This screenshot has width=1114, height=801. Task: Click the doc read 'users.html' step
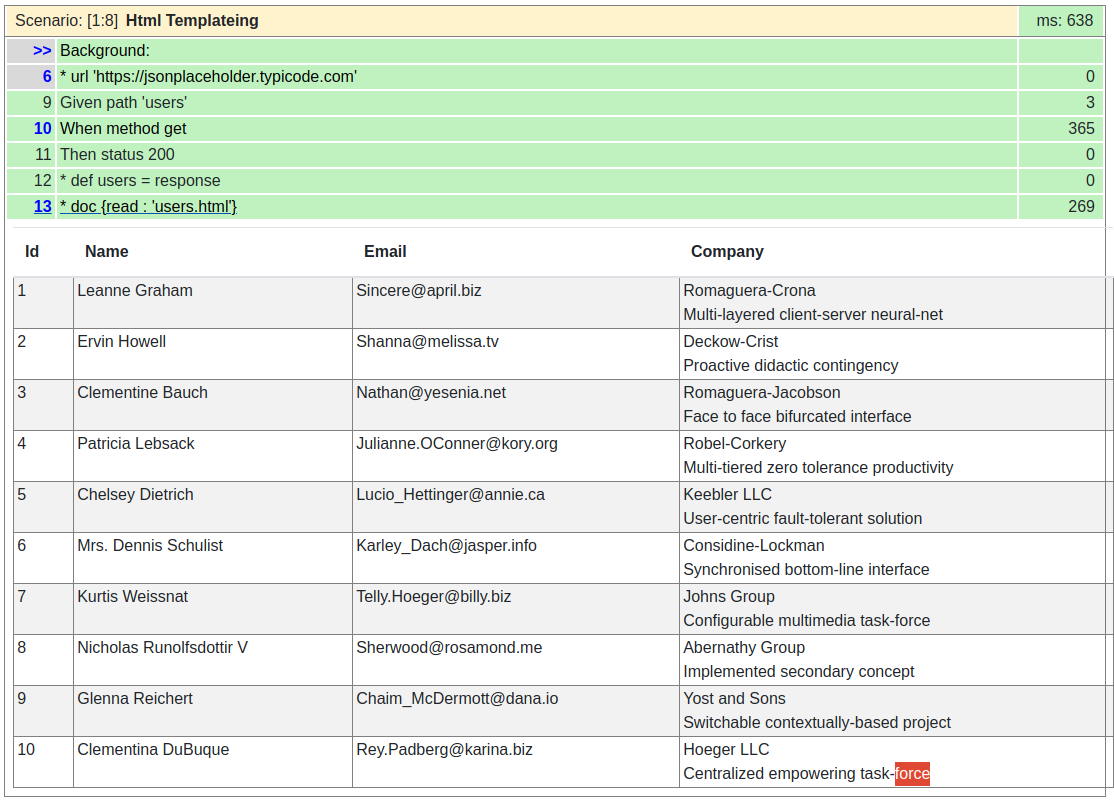coord(148,206)
